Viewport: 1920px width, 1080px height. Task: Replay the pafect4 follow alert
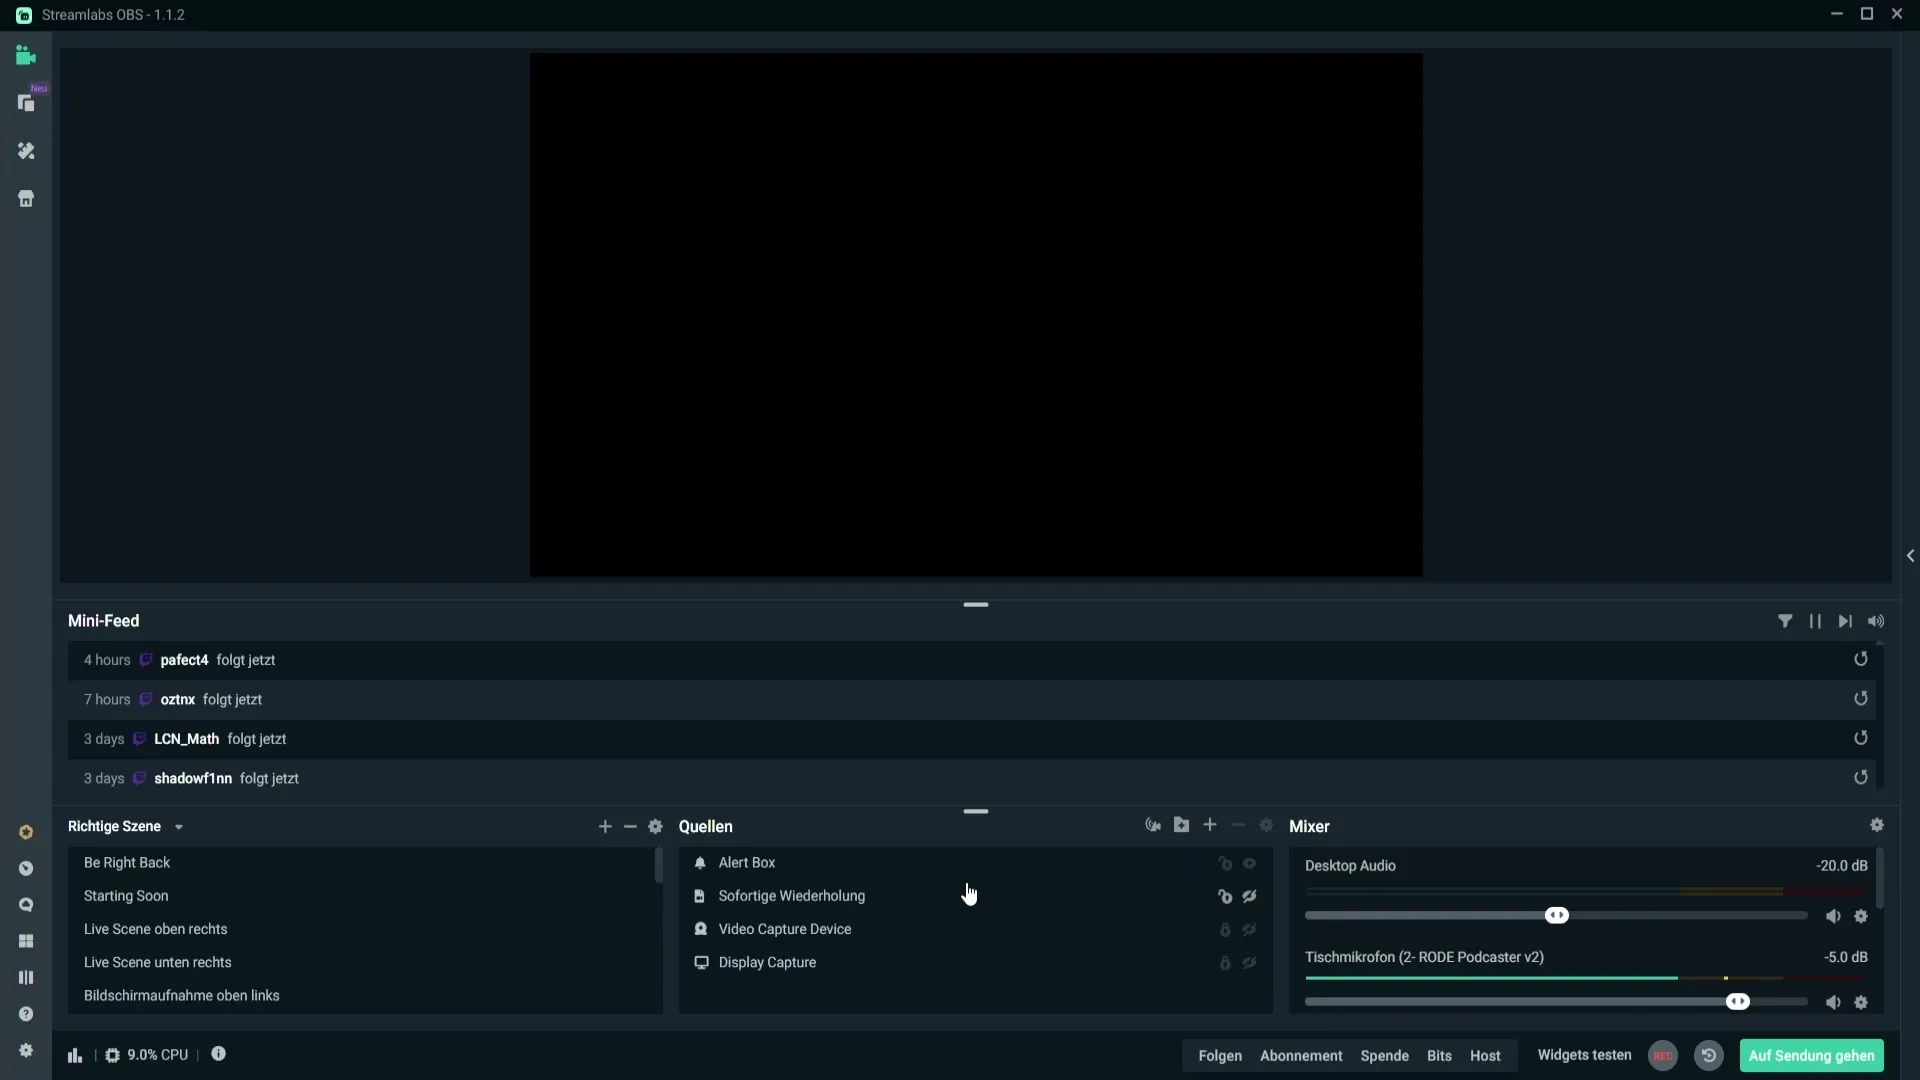click(1861, 659)
